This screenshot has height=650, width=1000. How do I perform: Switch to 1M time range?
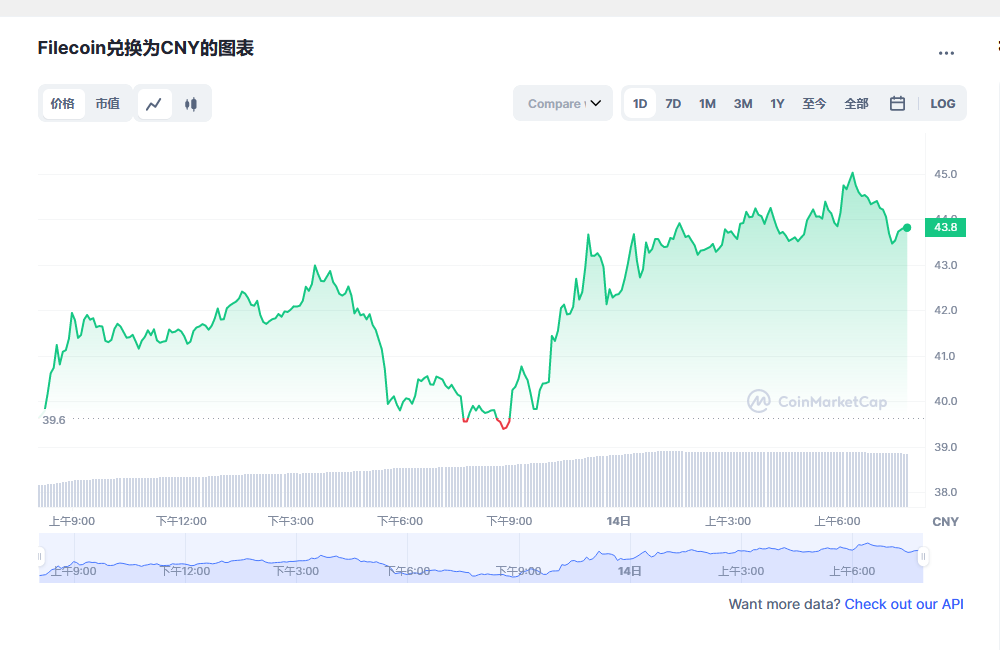pos(707,103)
